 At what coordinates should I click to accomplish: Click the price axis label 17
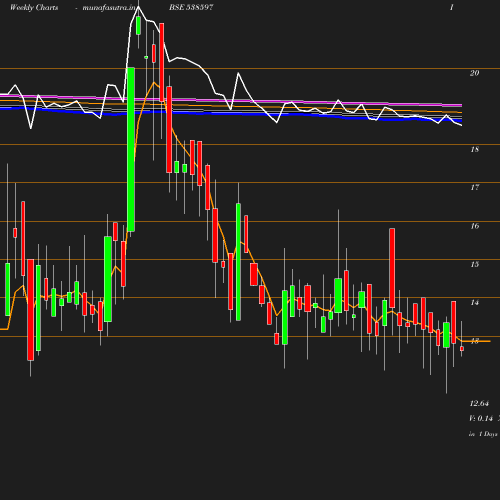point(475,187)
